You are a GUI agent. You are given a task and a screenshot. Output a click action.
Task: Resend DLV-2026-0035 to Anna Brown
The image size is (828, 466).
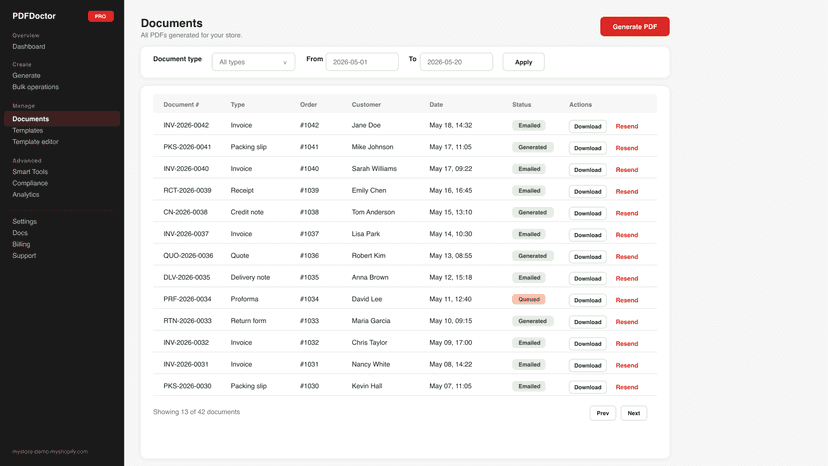tap(627, 278)
